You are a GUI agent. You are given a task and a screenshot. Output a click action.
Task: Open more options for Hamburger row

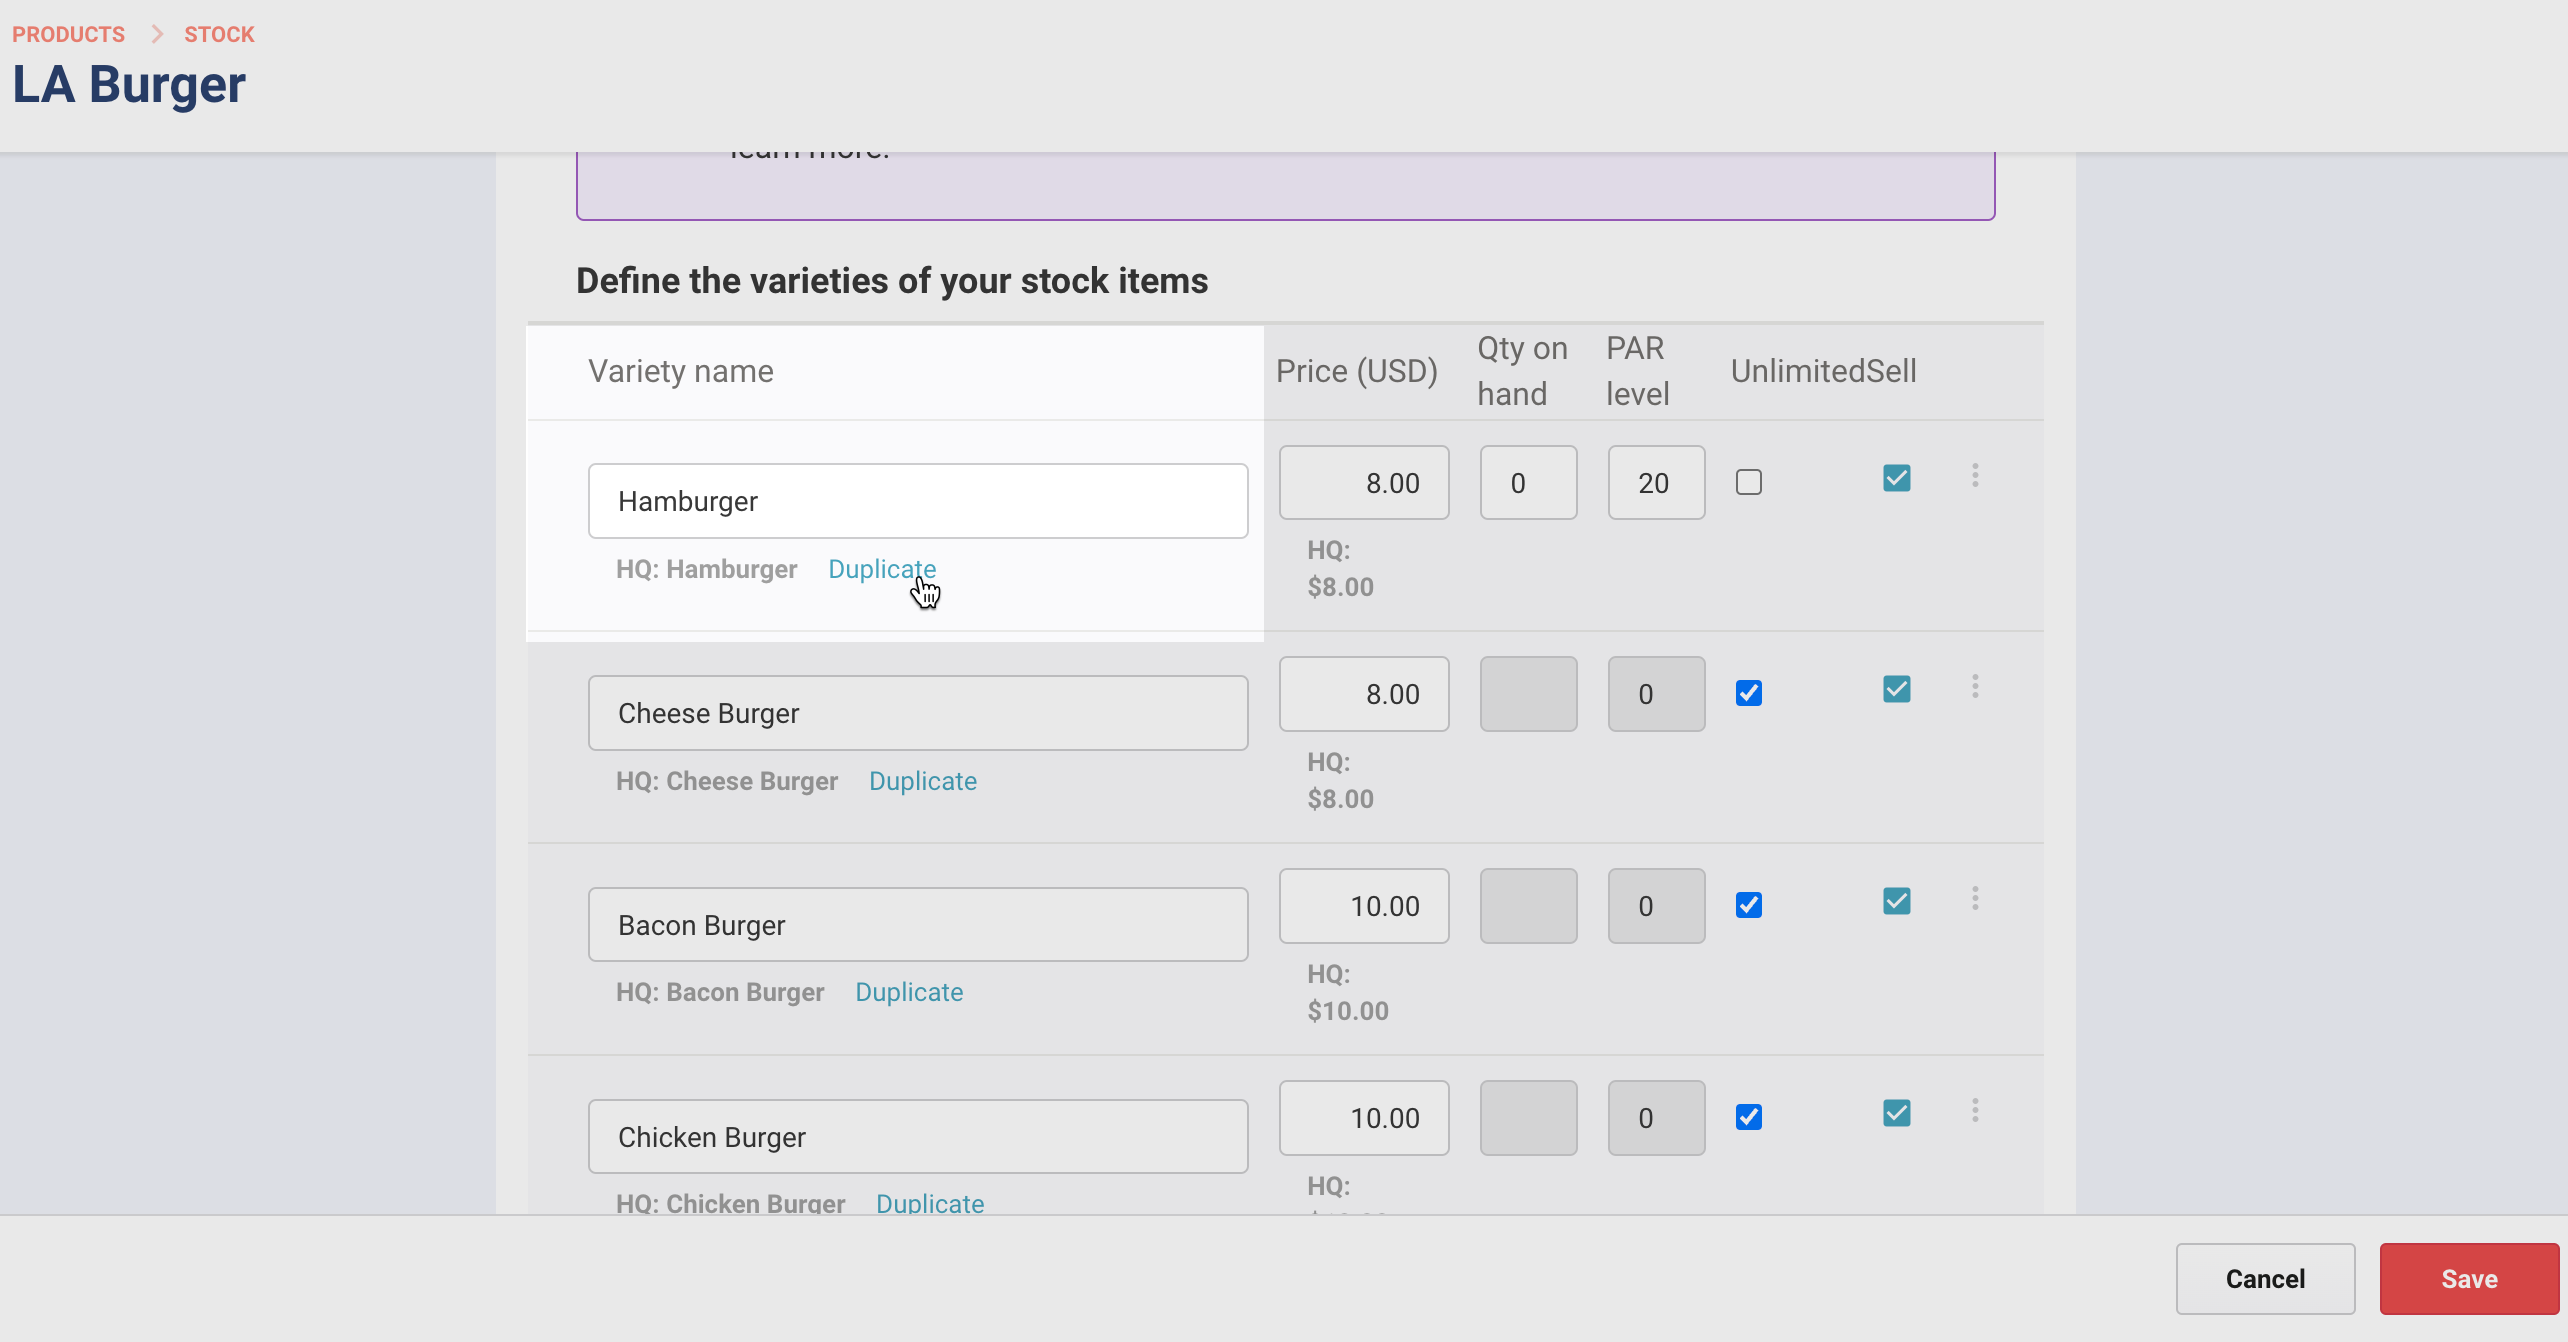[x=1975, y=475]
